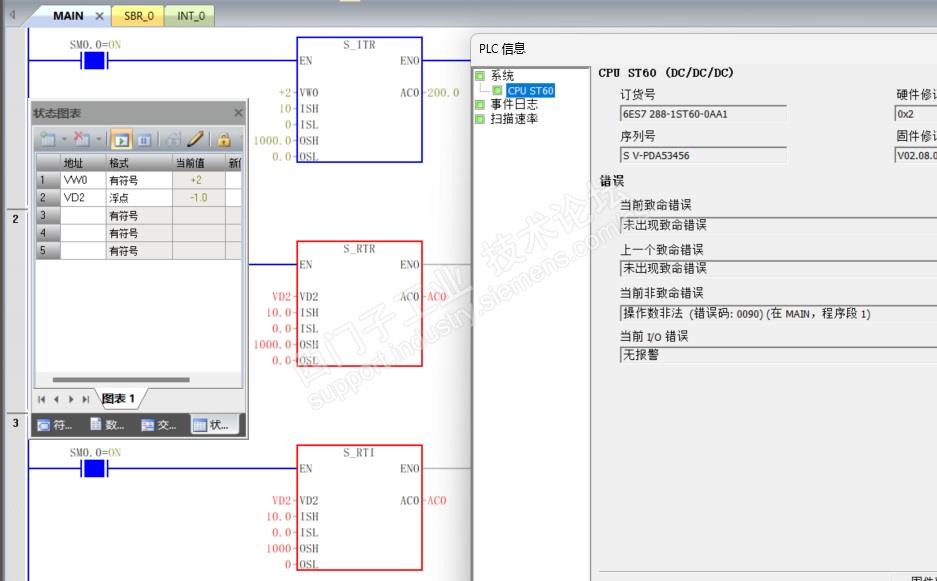937x581 pixels.
Task: Open dropdown arrow next to add chart icon
Action: (x=64, y=140)
